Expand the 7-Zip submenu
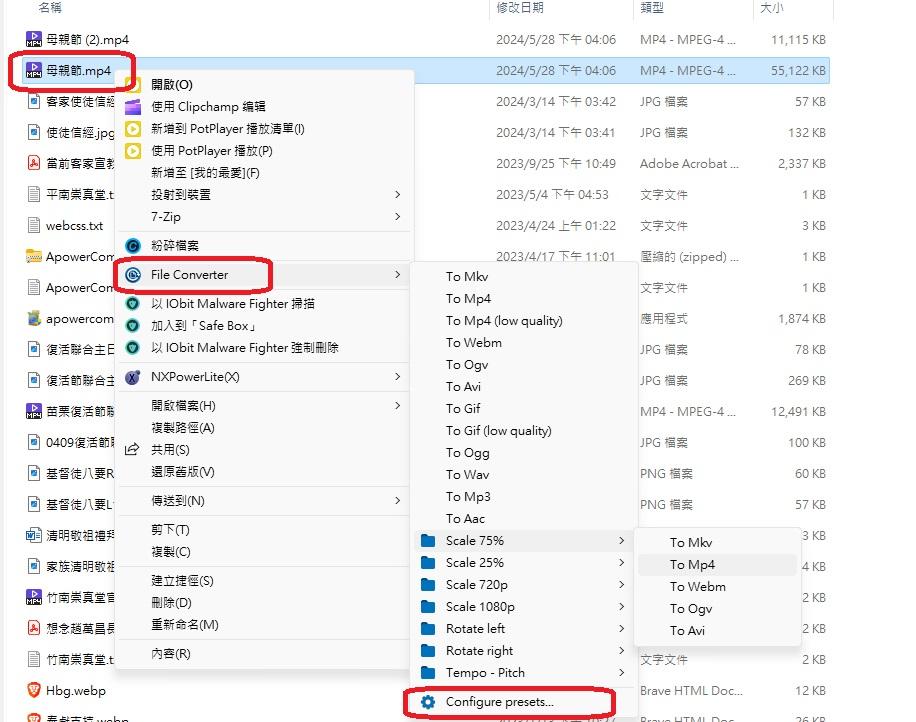 397,217
